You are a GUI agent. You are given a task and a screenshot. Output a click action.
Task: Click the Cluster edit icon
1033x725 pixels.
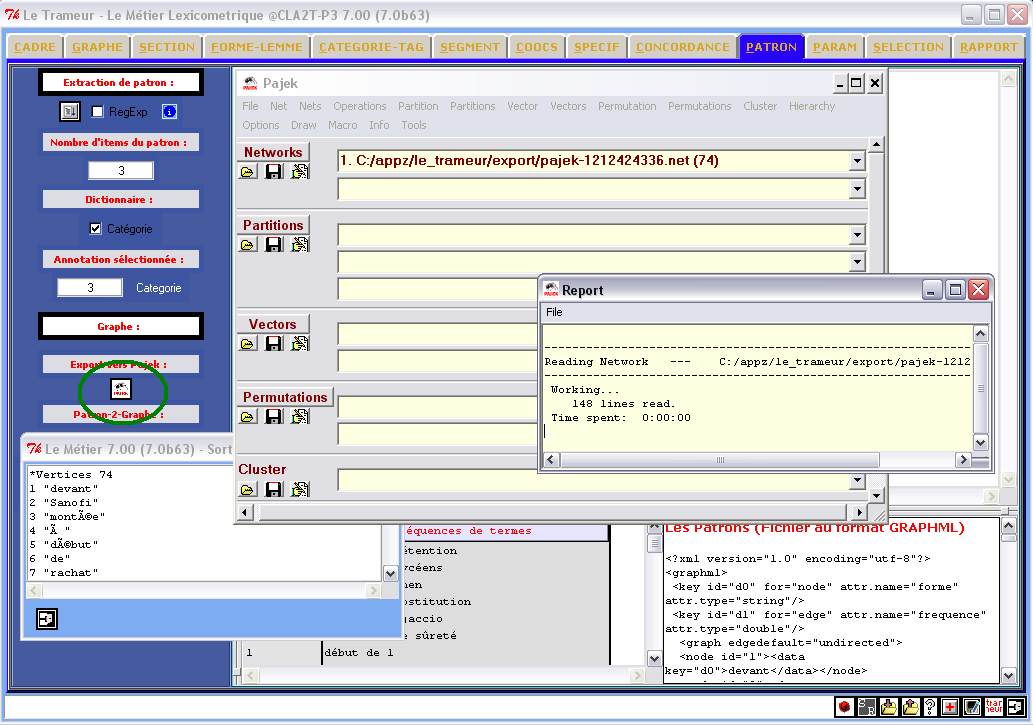[300, 490]
